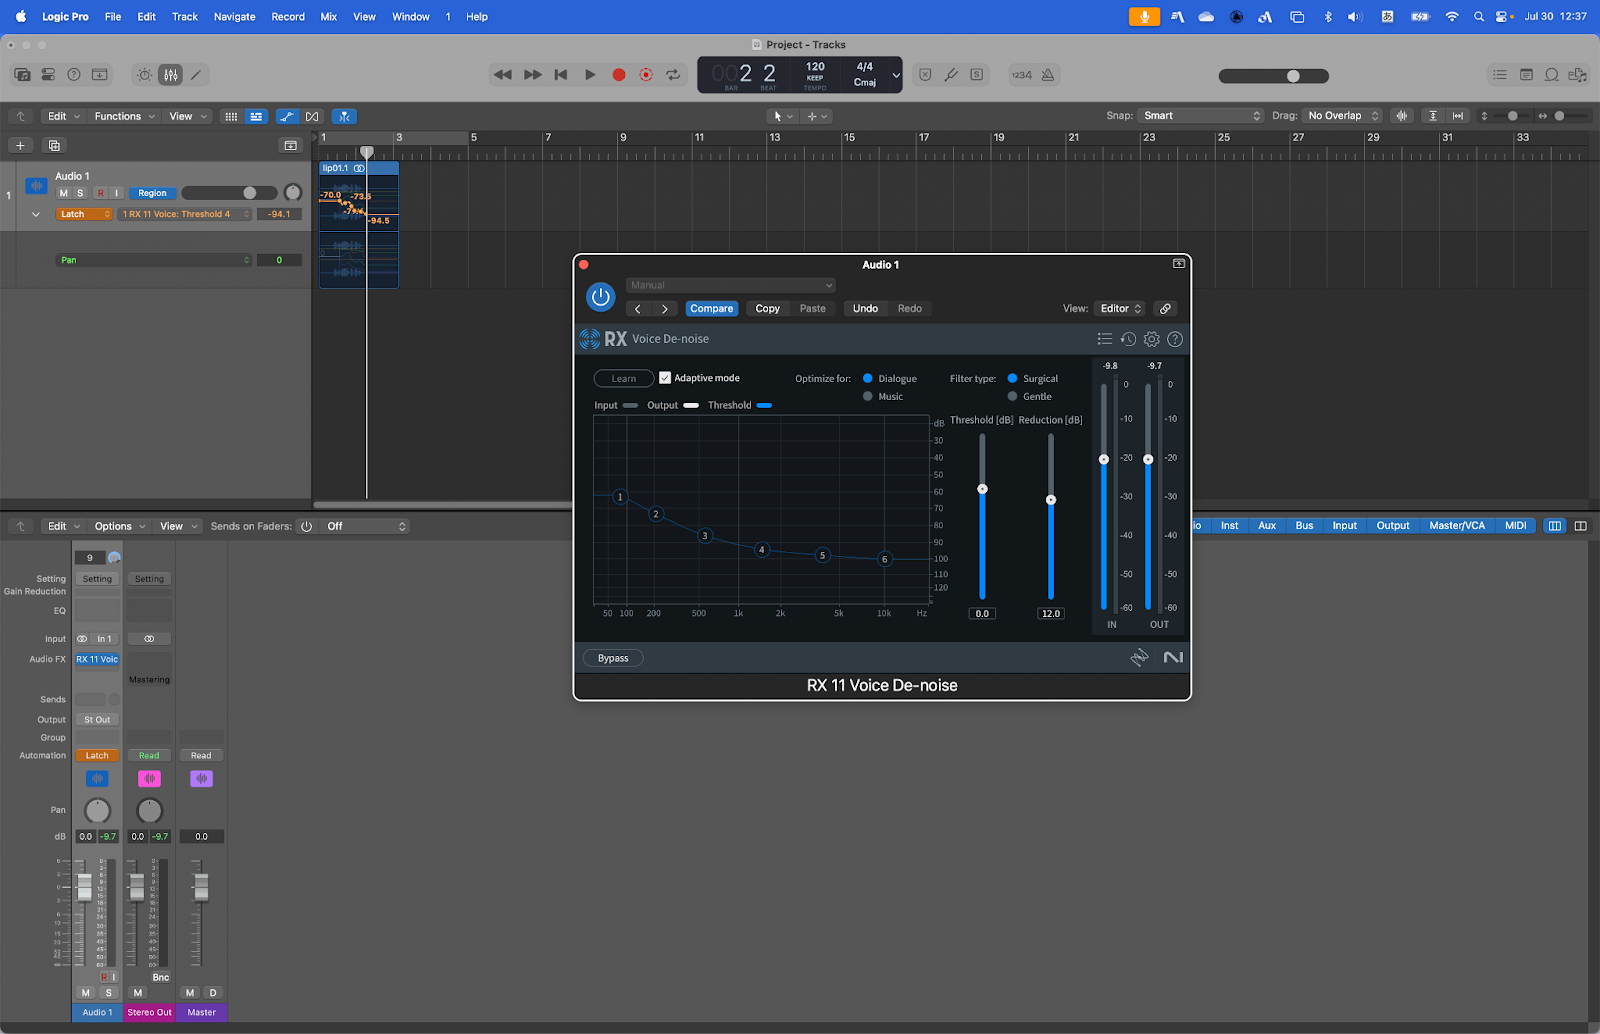Open RX plugin settings gear
Viewport: 1600px width, 1034px height.
coord(1151,339)
